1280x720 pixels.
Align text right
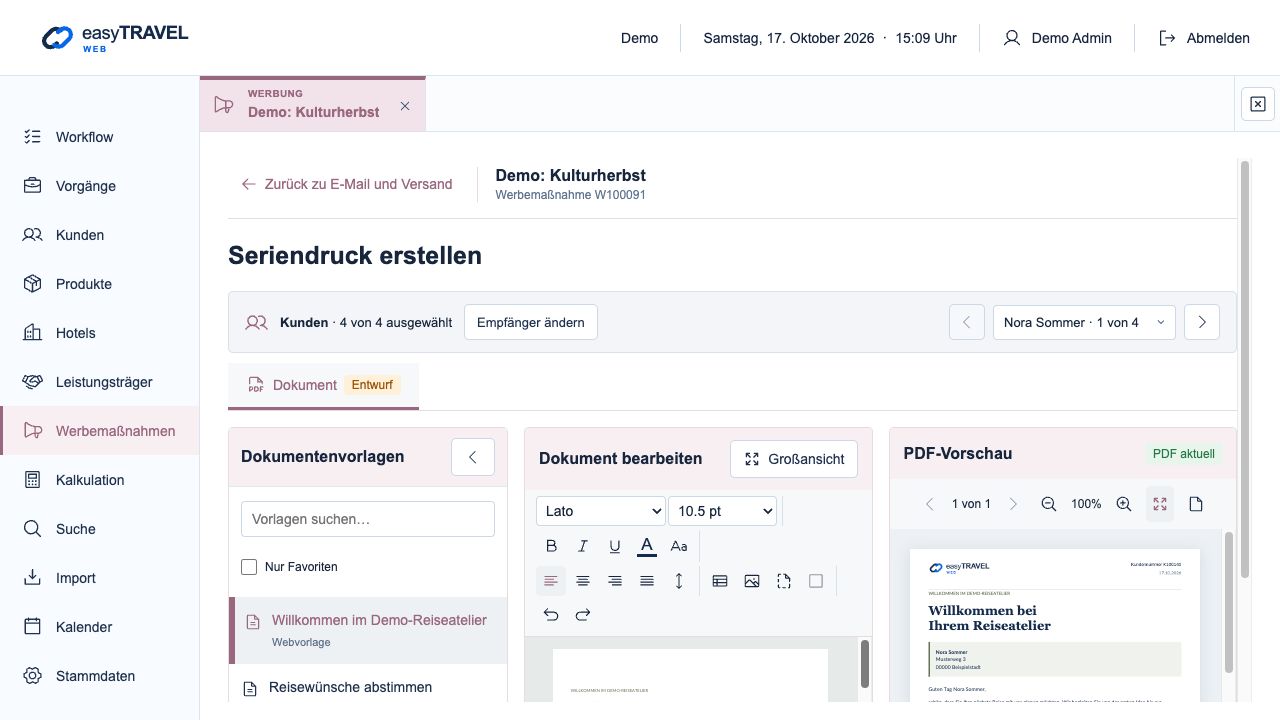tap(615, 581)
